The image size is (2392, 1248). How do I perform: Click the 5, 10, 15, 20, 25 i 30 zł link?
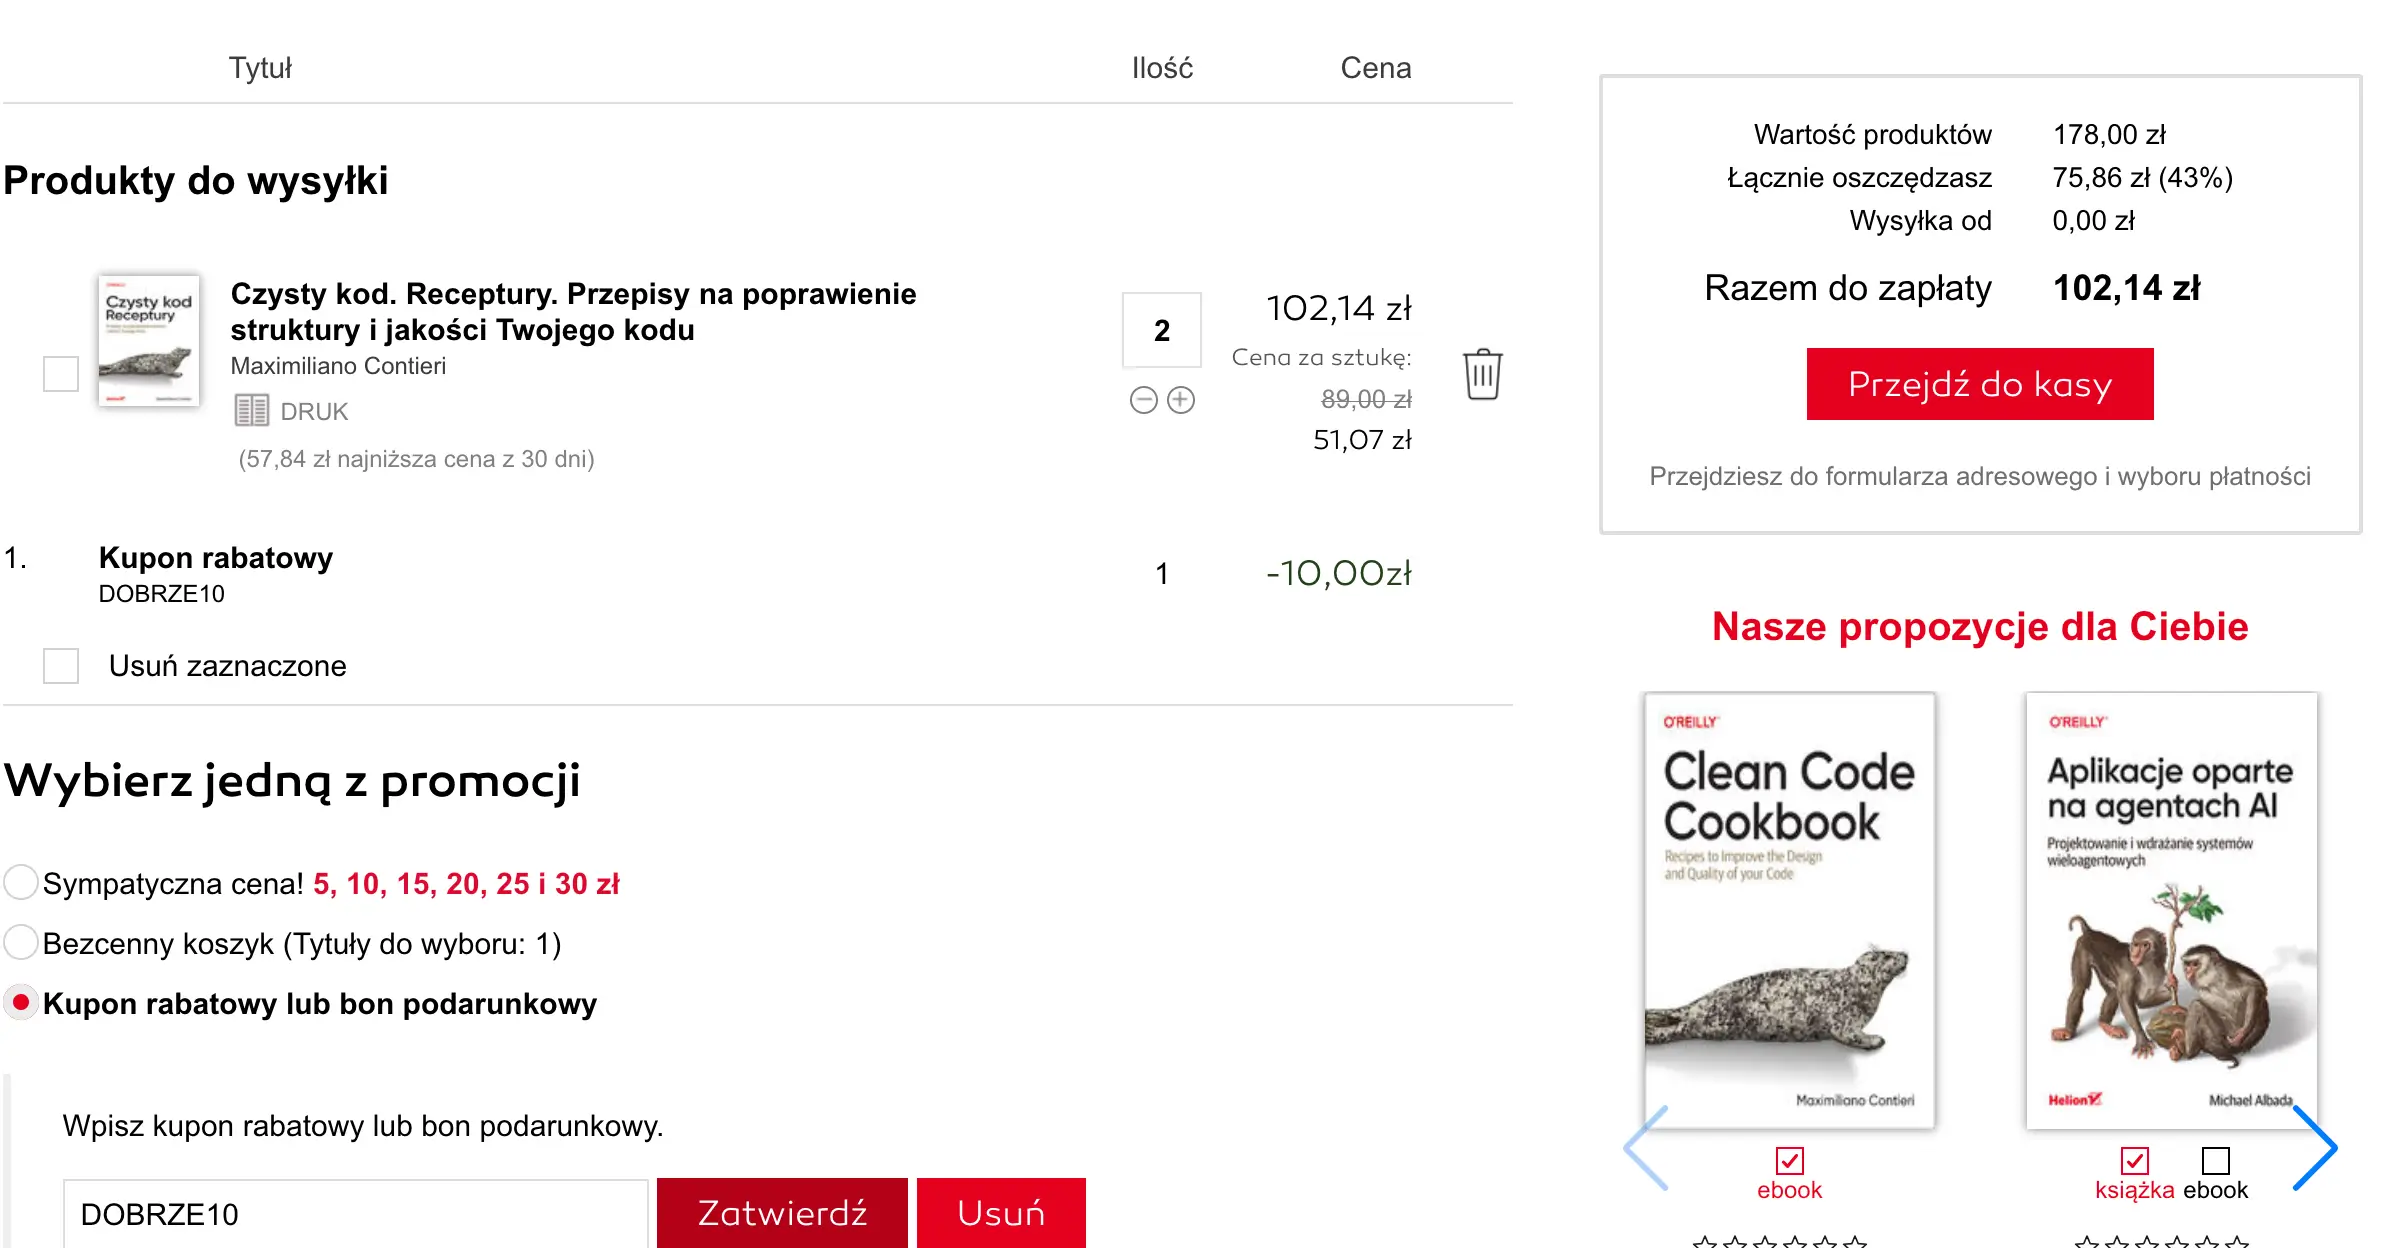pos(466,884)
